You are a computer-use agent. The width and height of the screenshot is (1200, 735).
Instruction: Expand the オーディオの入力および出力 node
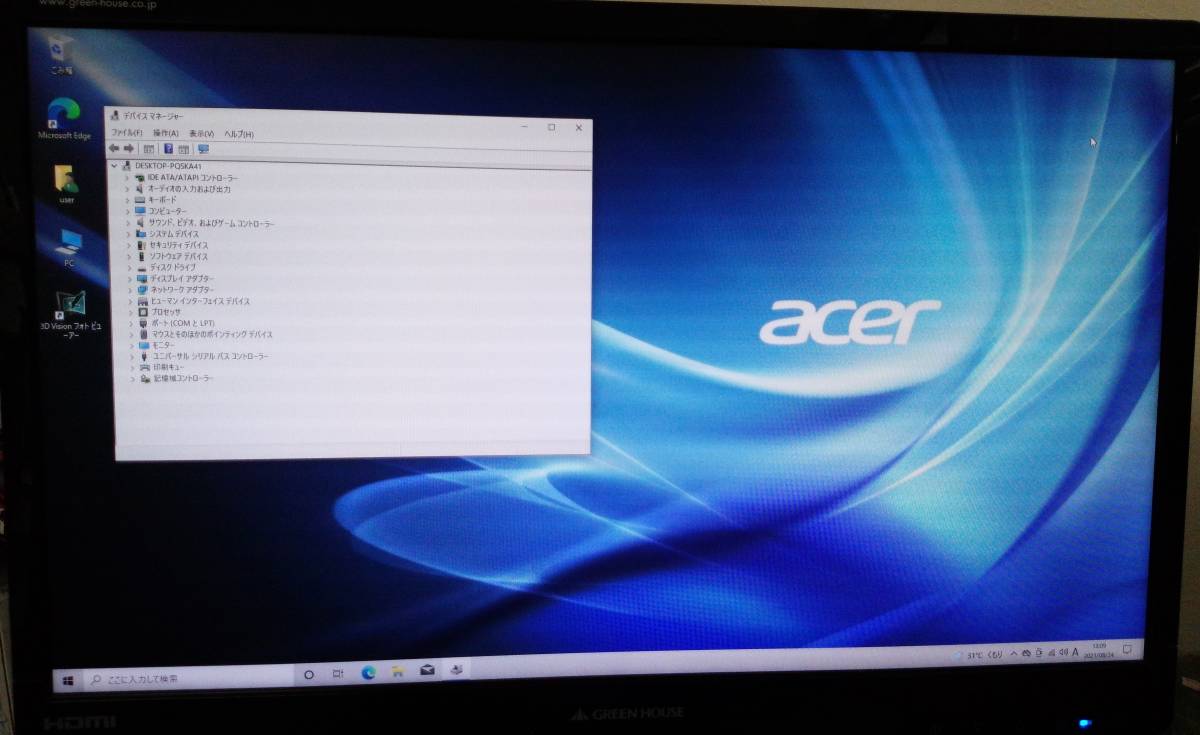click(129, 188)
